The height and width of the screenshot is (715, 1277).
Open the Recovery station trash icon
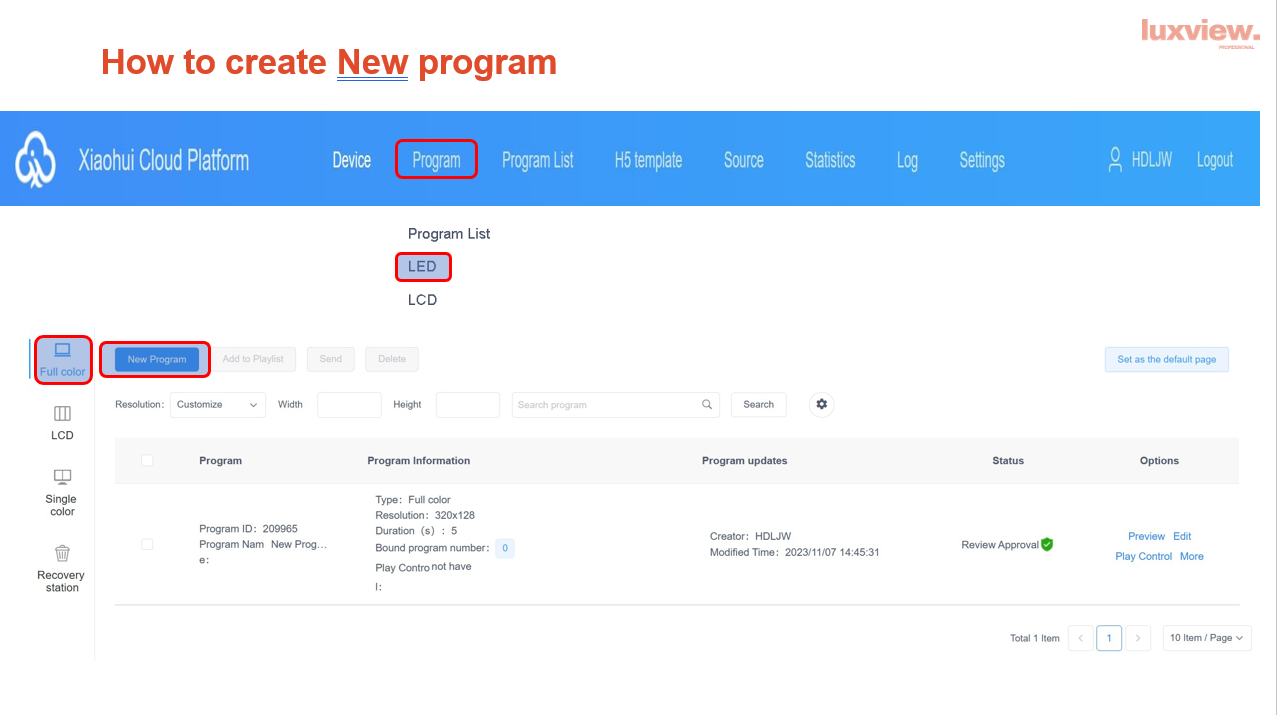(x=62, y=553)
